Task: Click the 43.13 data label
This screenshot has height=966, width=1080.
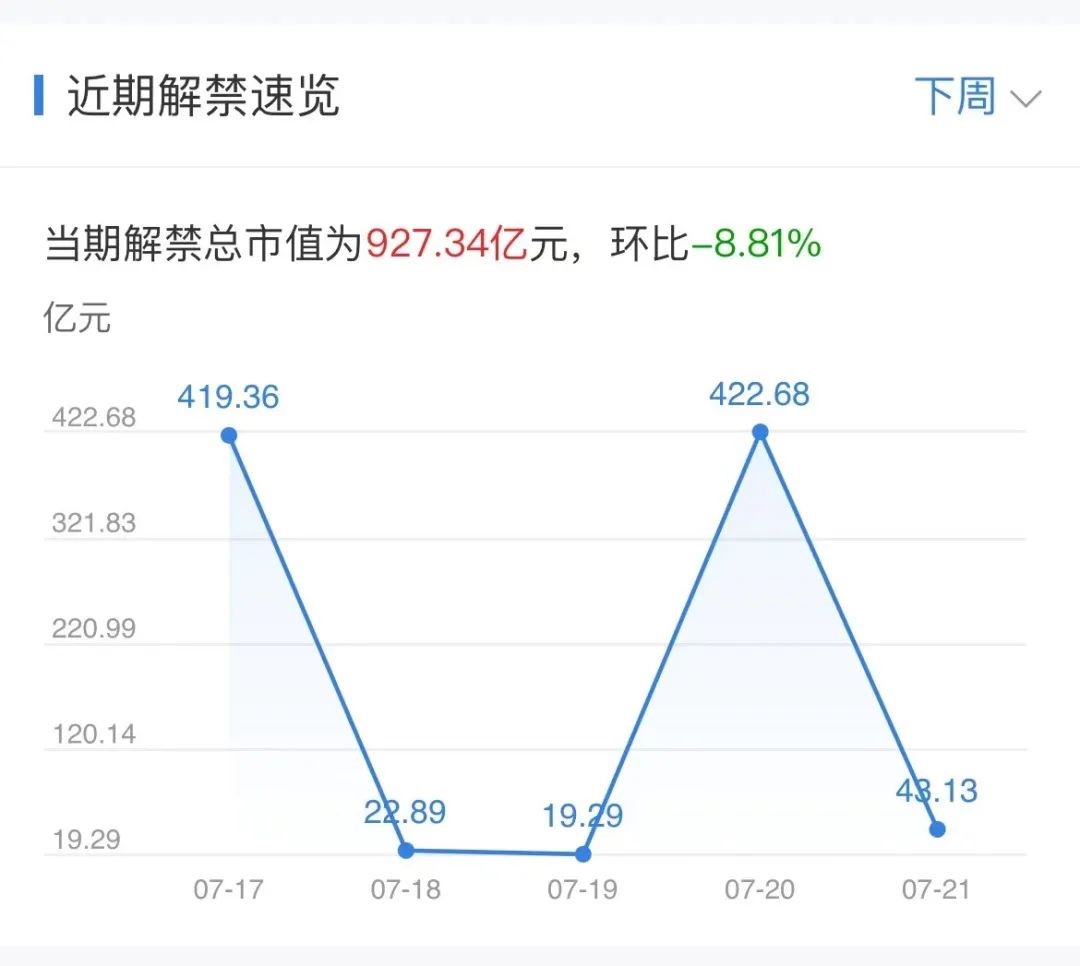Action: point(937,790)
